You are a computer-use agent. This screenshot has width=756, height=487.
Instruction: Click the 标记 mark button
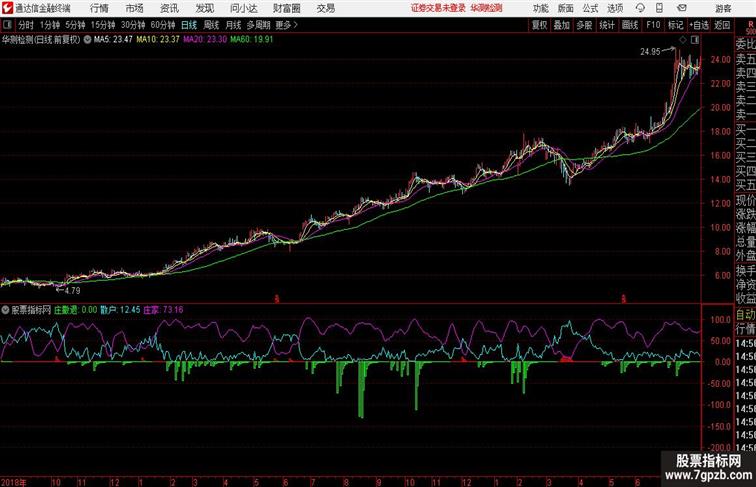pyautogui.click(x=675, y=25)
